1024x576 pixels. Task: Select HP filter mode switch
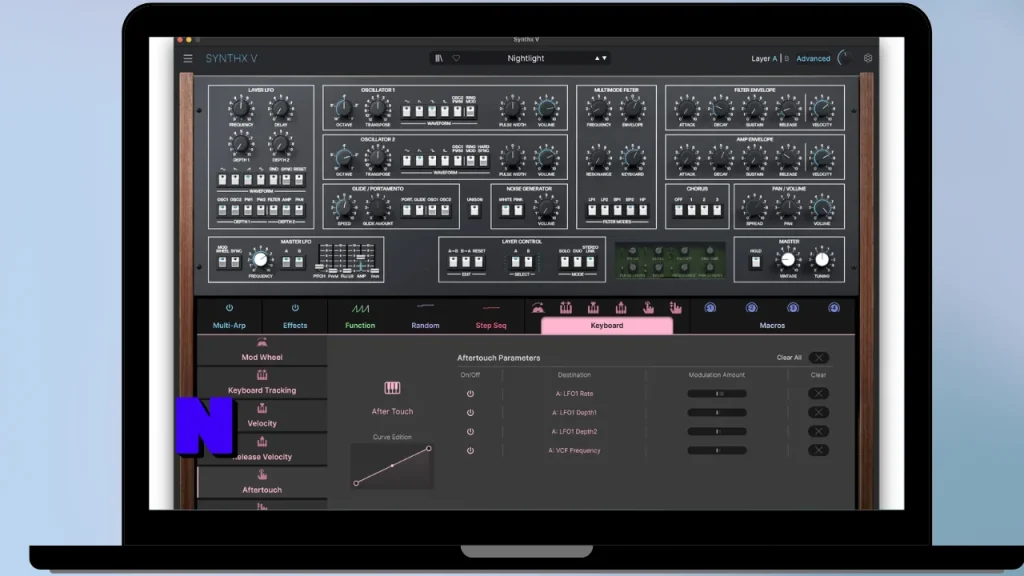pos(643,210)
